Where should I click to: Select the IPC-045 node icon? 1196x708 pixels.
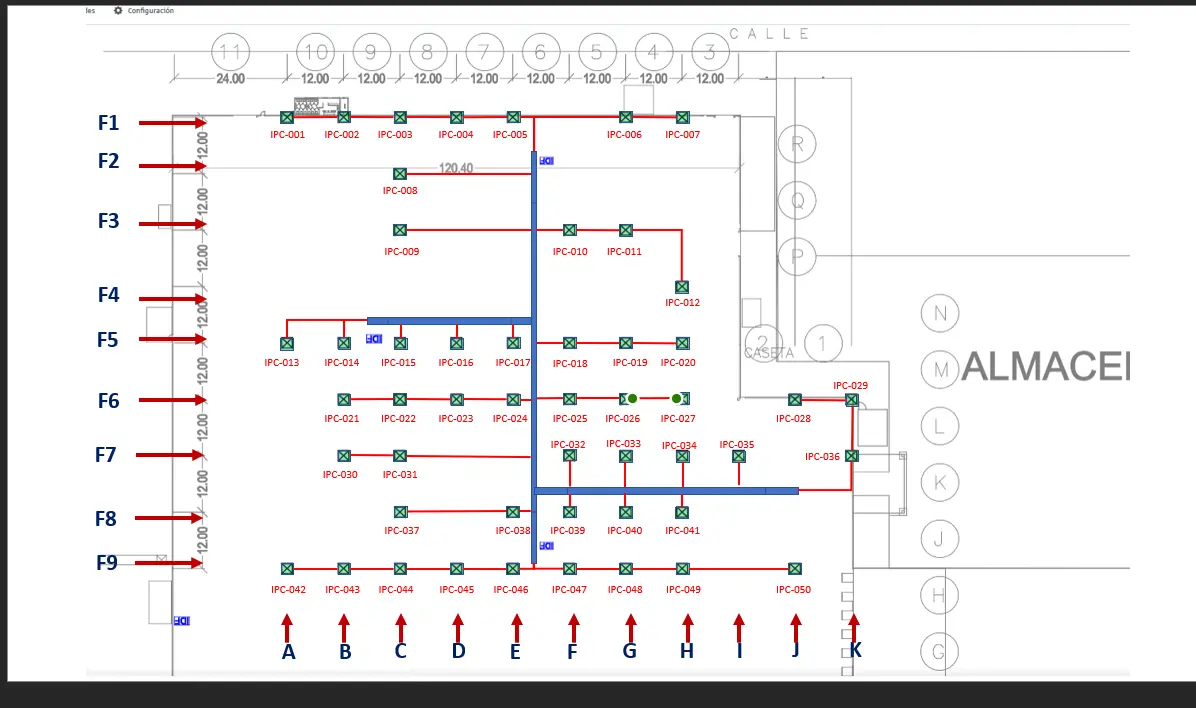pyautogui.click(x=457, y=568)
